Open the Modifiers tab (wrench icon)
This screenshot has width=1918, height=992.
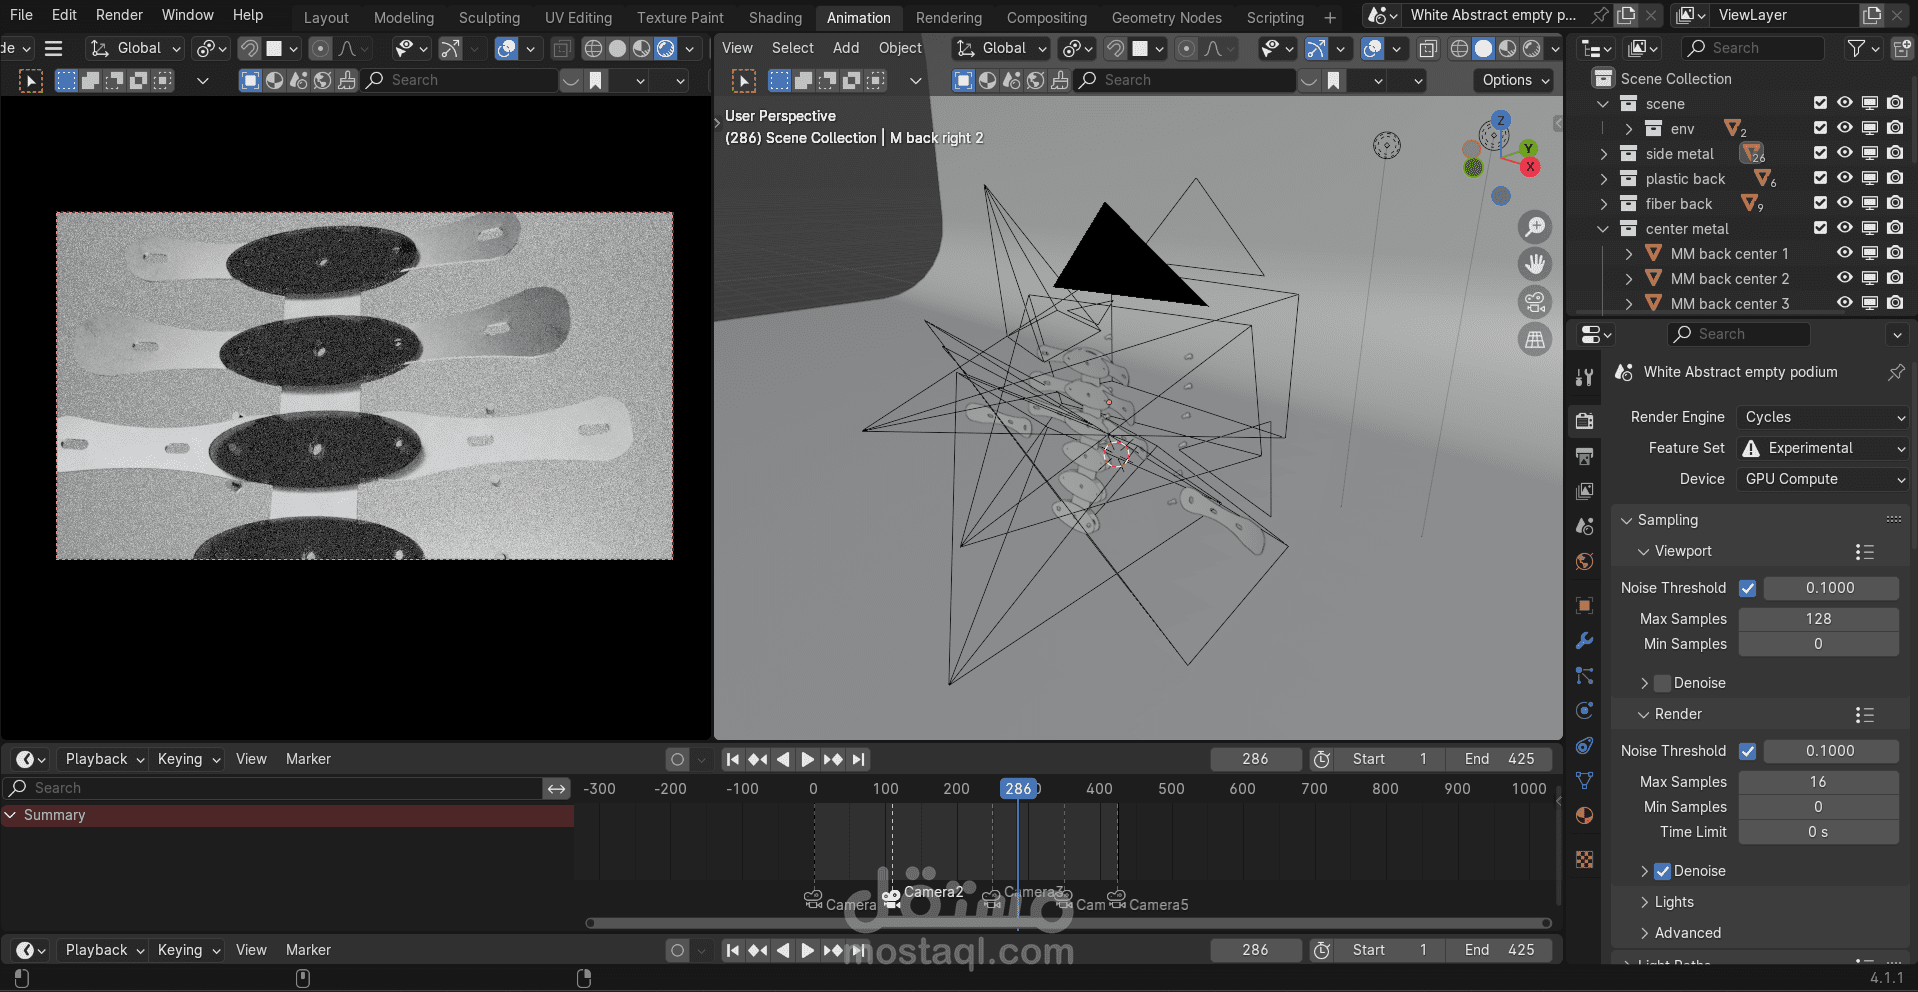tap(1585, 640)
